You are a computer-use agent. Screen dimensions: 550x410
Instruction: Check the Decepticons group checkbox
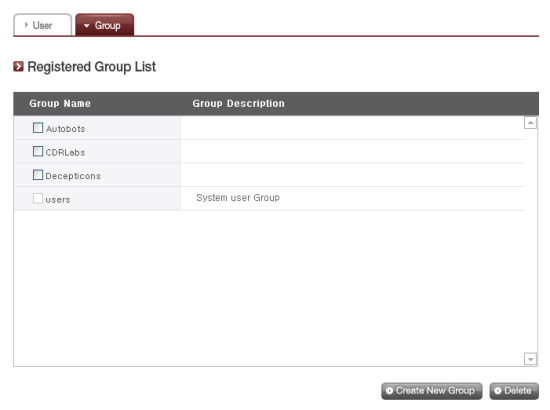coord(38,175)
